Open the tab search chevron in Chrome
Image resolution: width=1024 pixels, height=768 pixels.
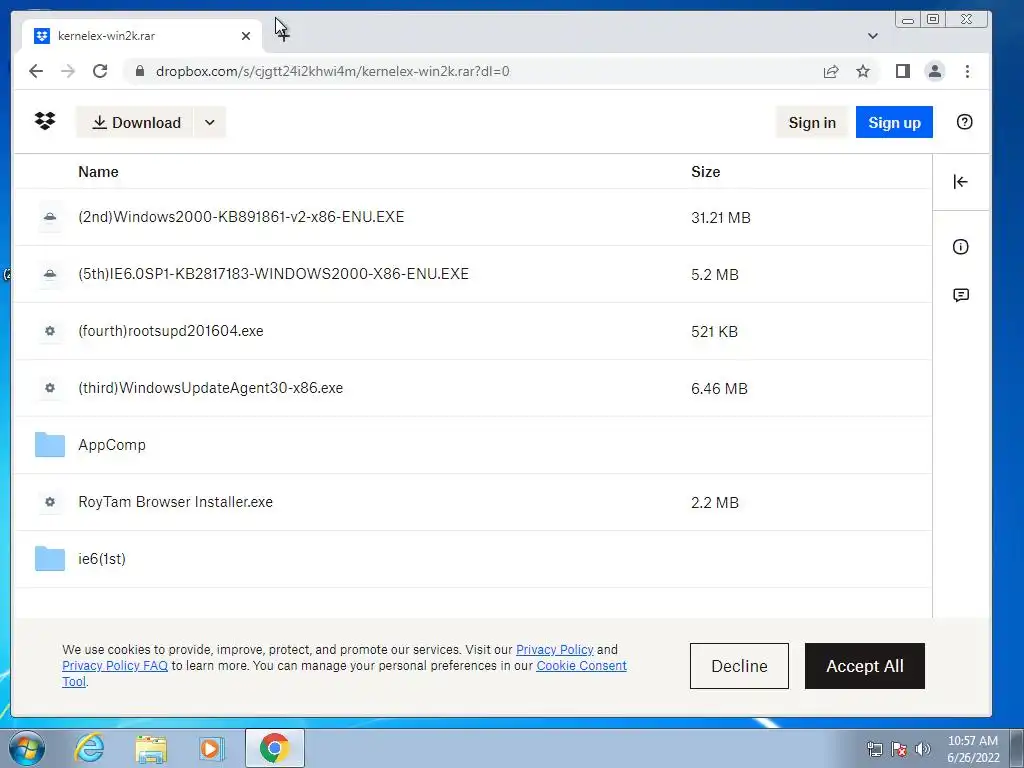872,36
